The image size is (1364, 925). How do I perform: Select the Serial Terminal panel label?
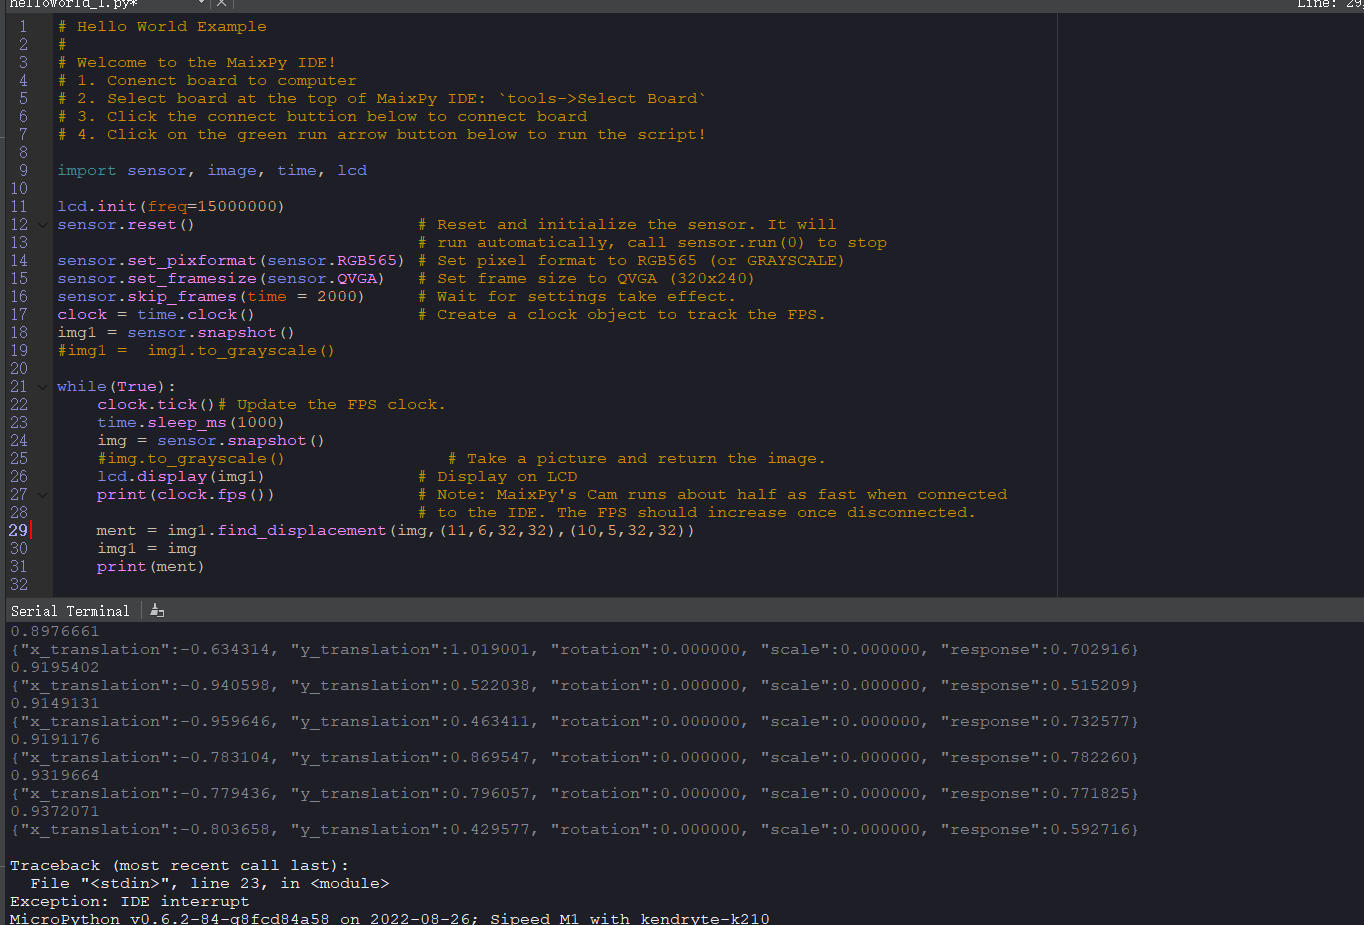pyautogui.click(x=70, y=611)
